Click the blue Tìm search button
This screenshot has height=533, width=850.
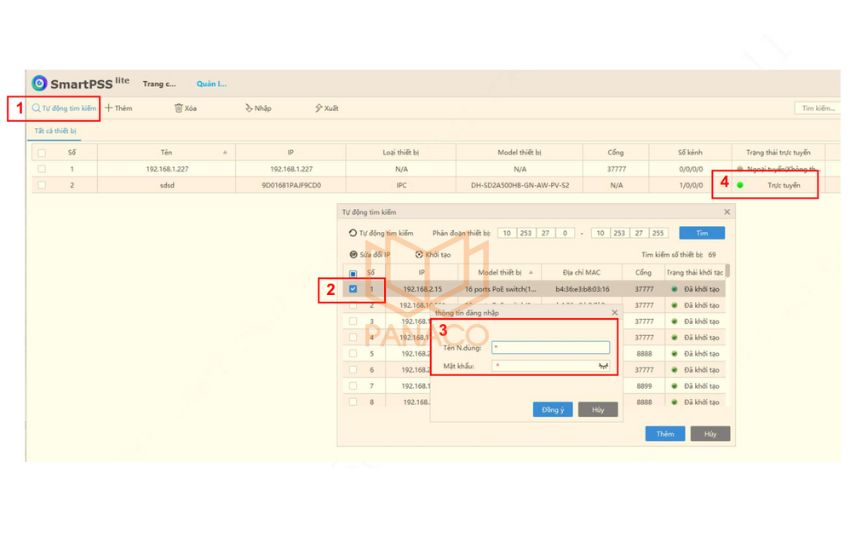701,233
